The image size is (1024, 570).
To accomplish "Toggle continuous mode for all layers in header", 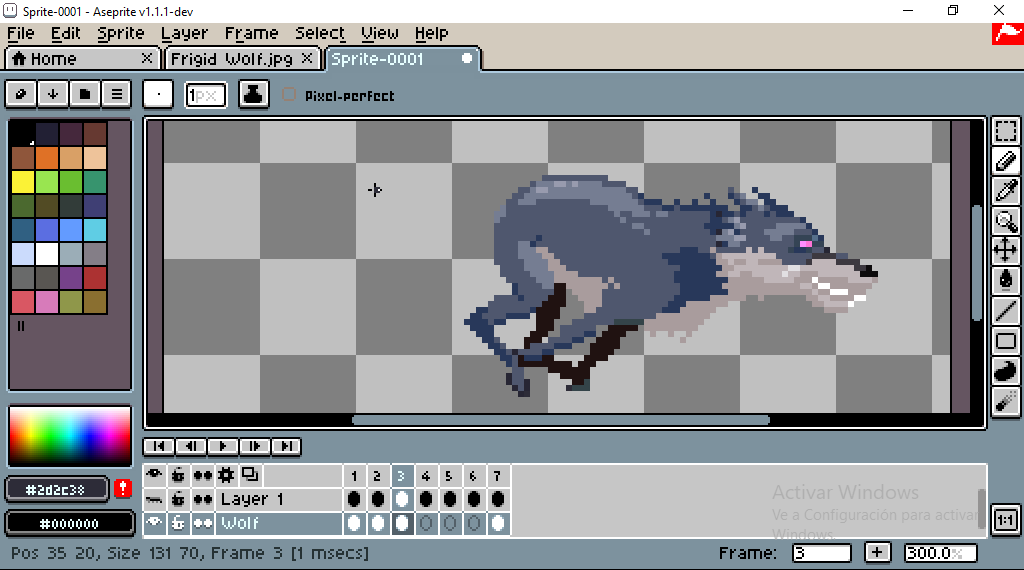I will [202, 475].
